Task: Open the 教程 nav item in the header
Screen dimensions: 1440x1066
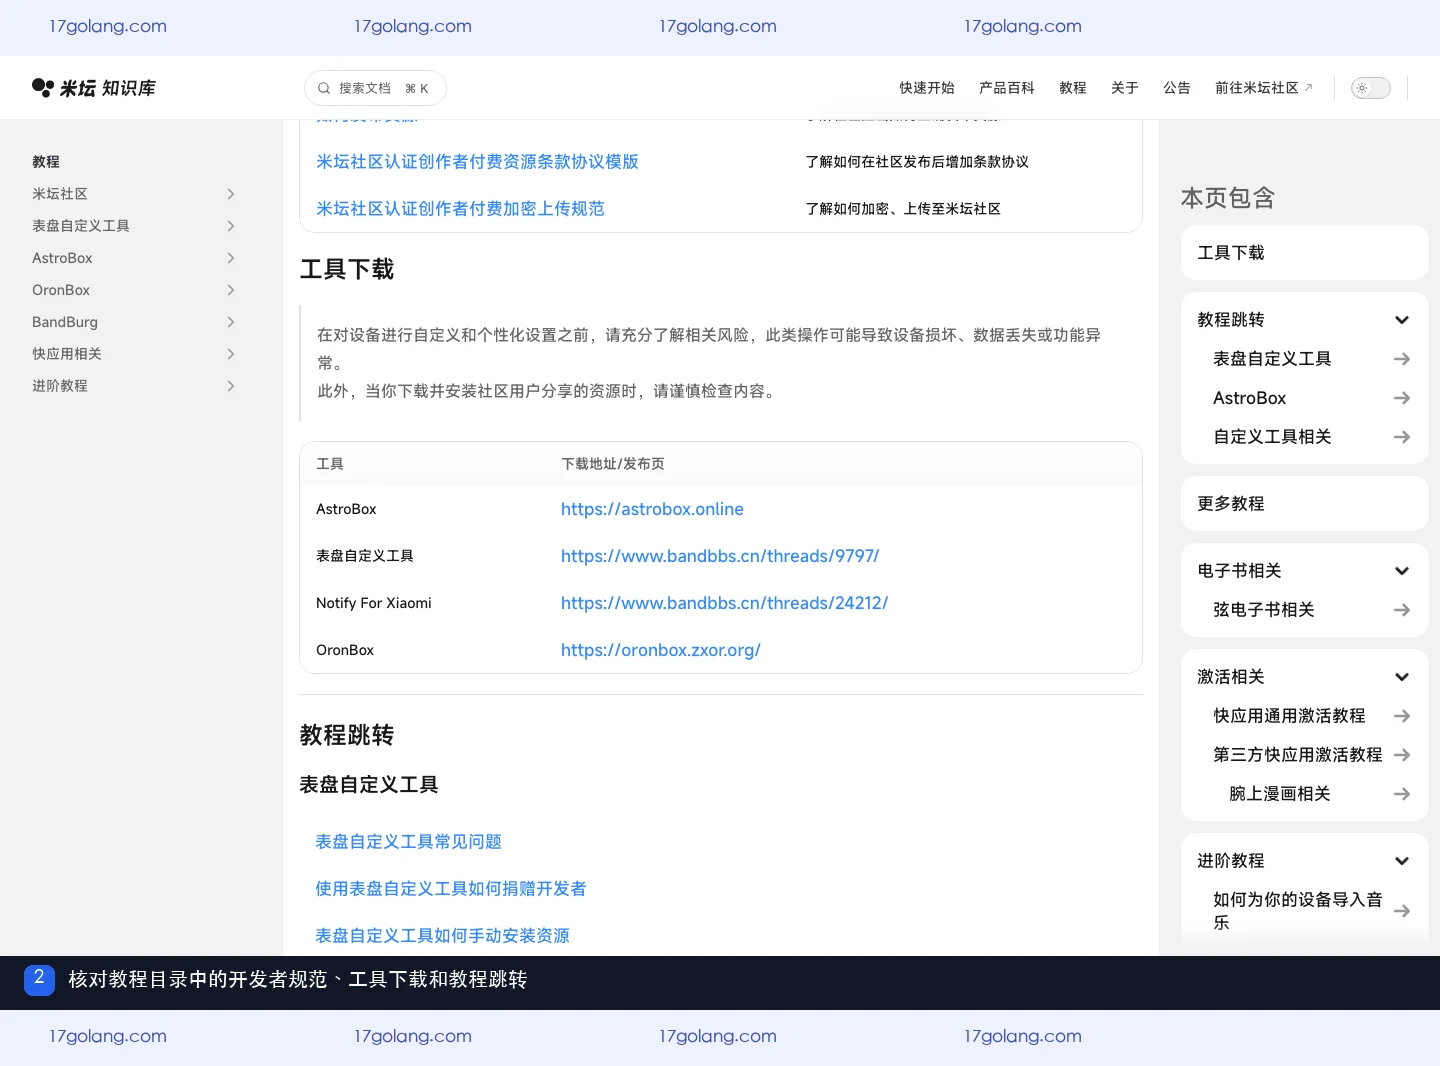Action: [x=1073, y=88]
